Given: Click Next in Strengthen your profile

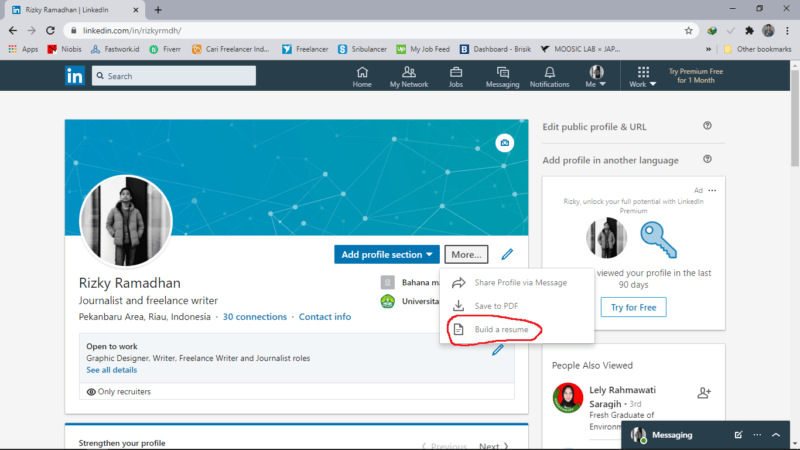Looking at the screenshot, I should pos(494,446).
